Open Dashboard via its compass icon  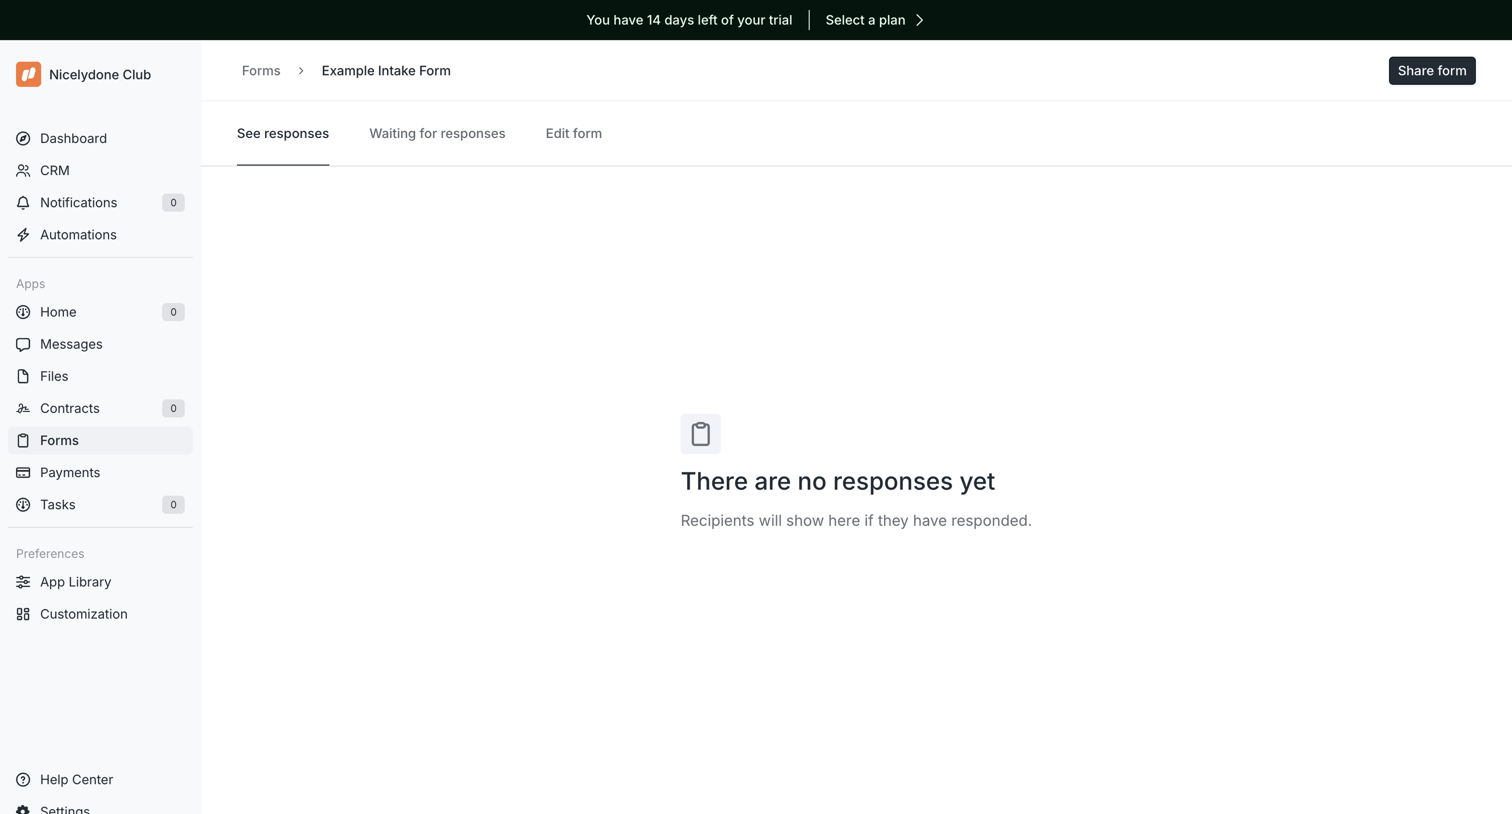pos(23,138)
